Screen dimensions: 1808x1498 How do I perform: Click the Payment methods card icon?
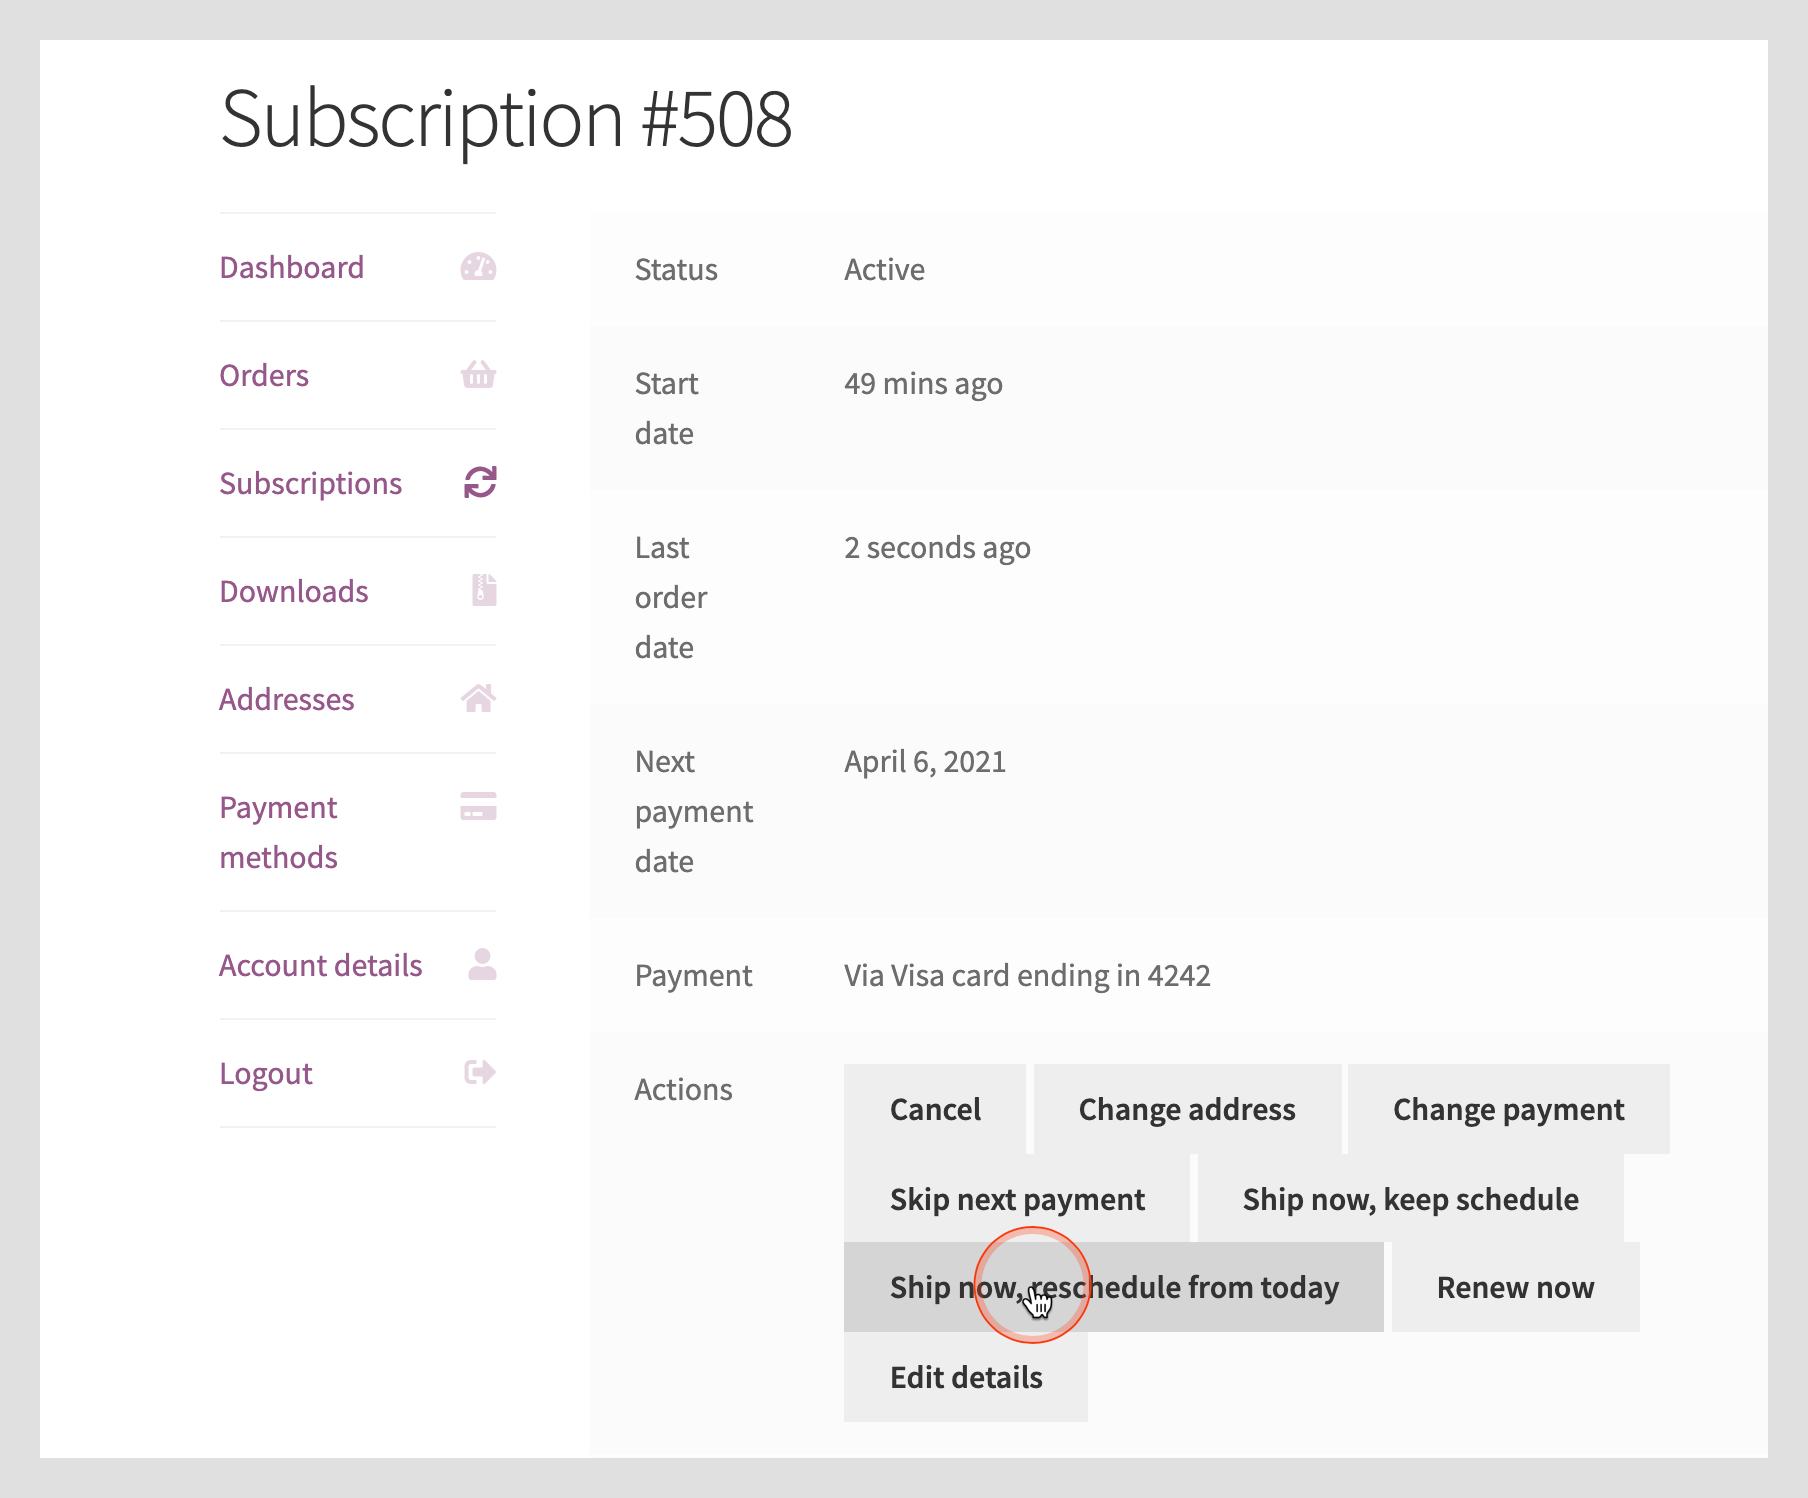point(478,806)
